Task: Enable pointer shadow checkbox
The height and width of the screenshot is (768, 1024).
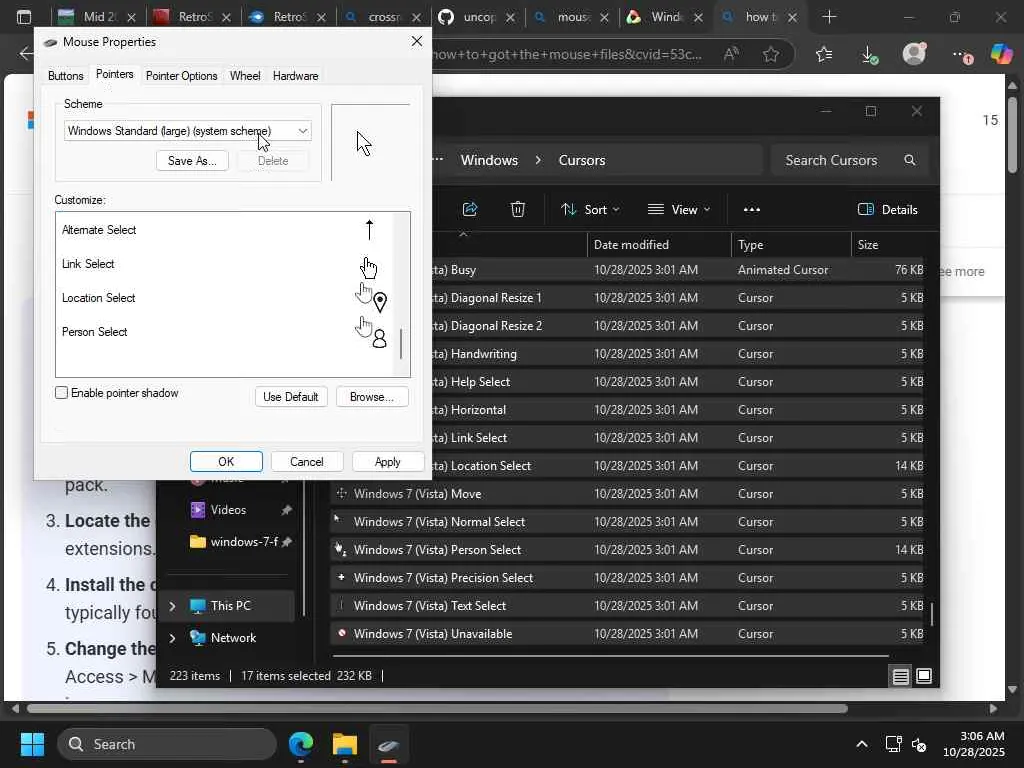Action: click(61, 392)
